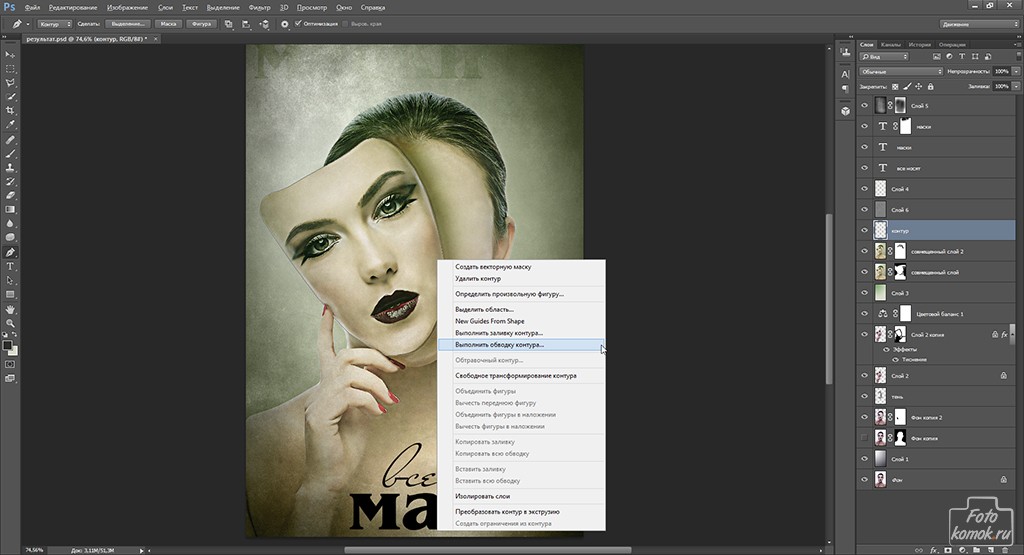Select the Crop tool
Viewport: 1024px width, 555px height.
pos(11,110)
